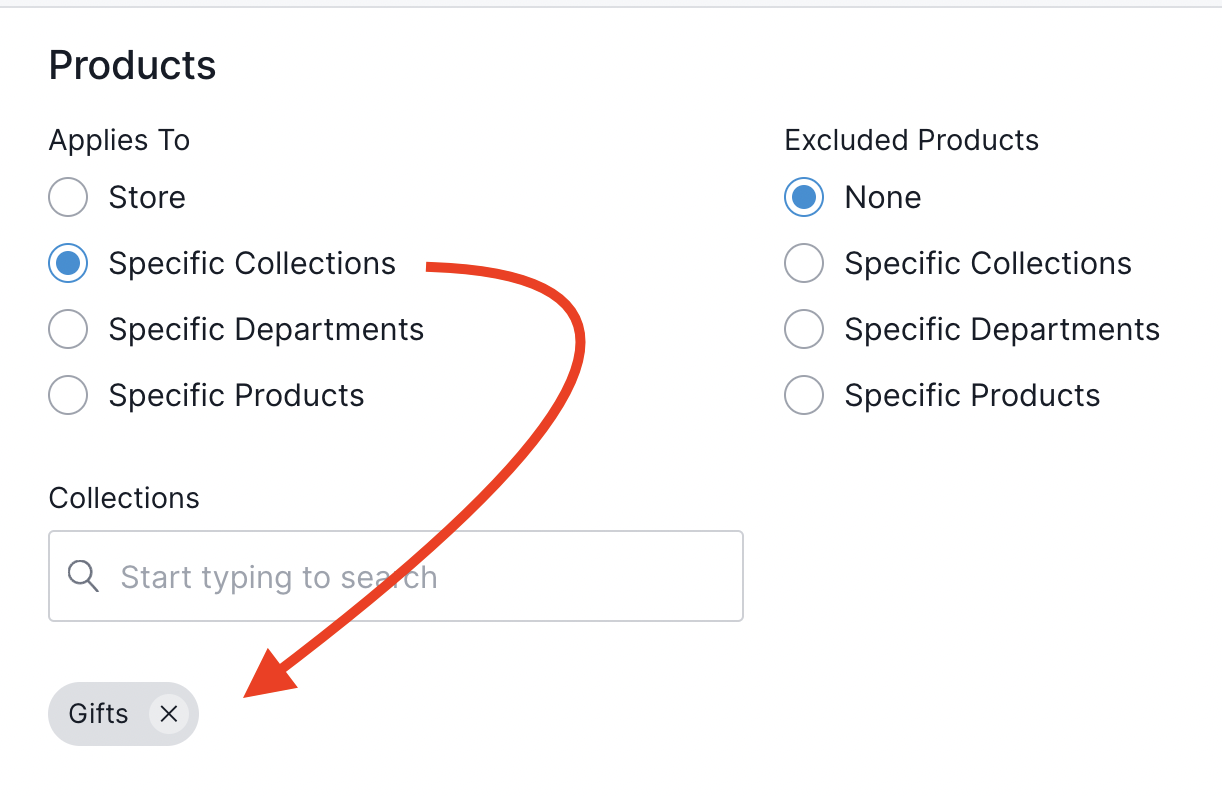This screenshot has width=1222, height=796.
Task: Click the placeholder text in the search field
Action: pos(278,576)
